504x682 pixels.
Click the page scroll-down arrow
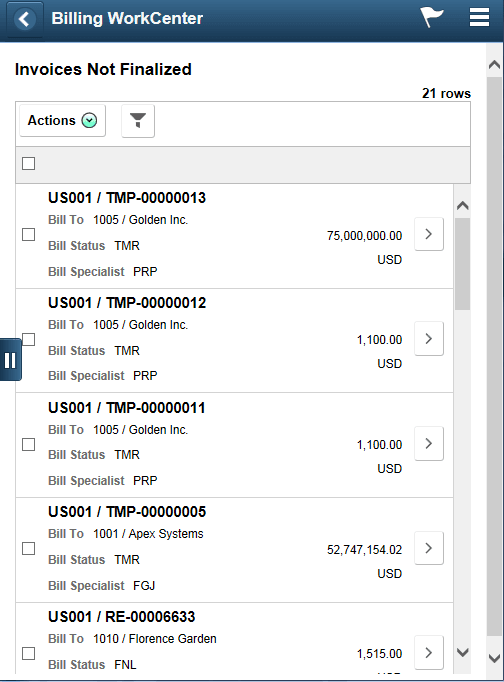tap(494, 658)
